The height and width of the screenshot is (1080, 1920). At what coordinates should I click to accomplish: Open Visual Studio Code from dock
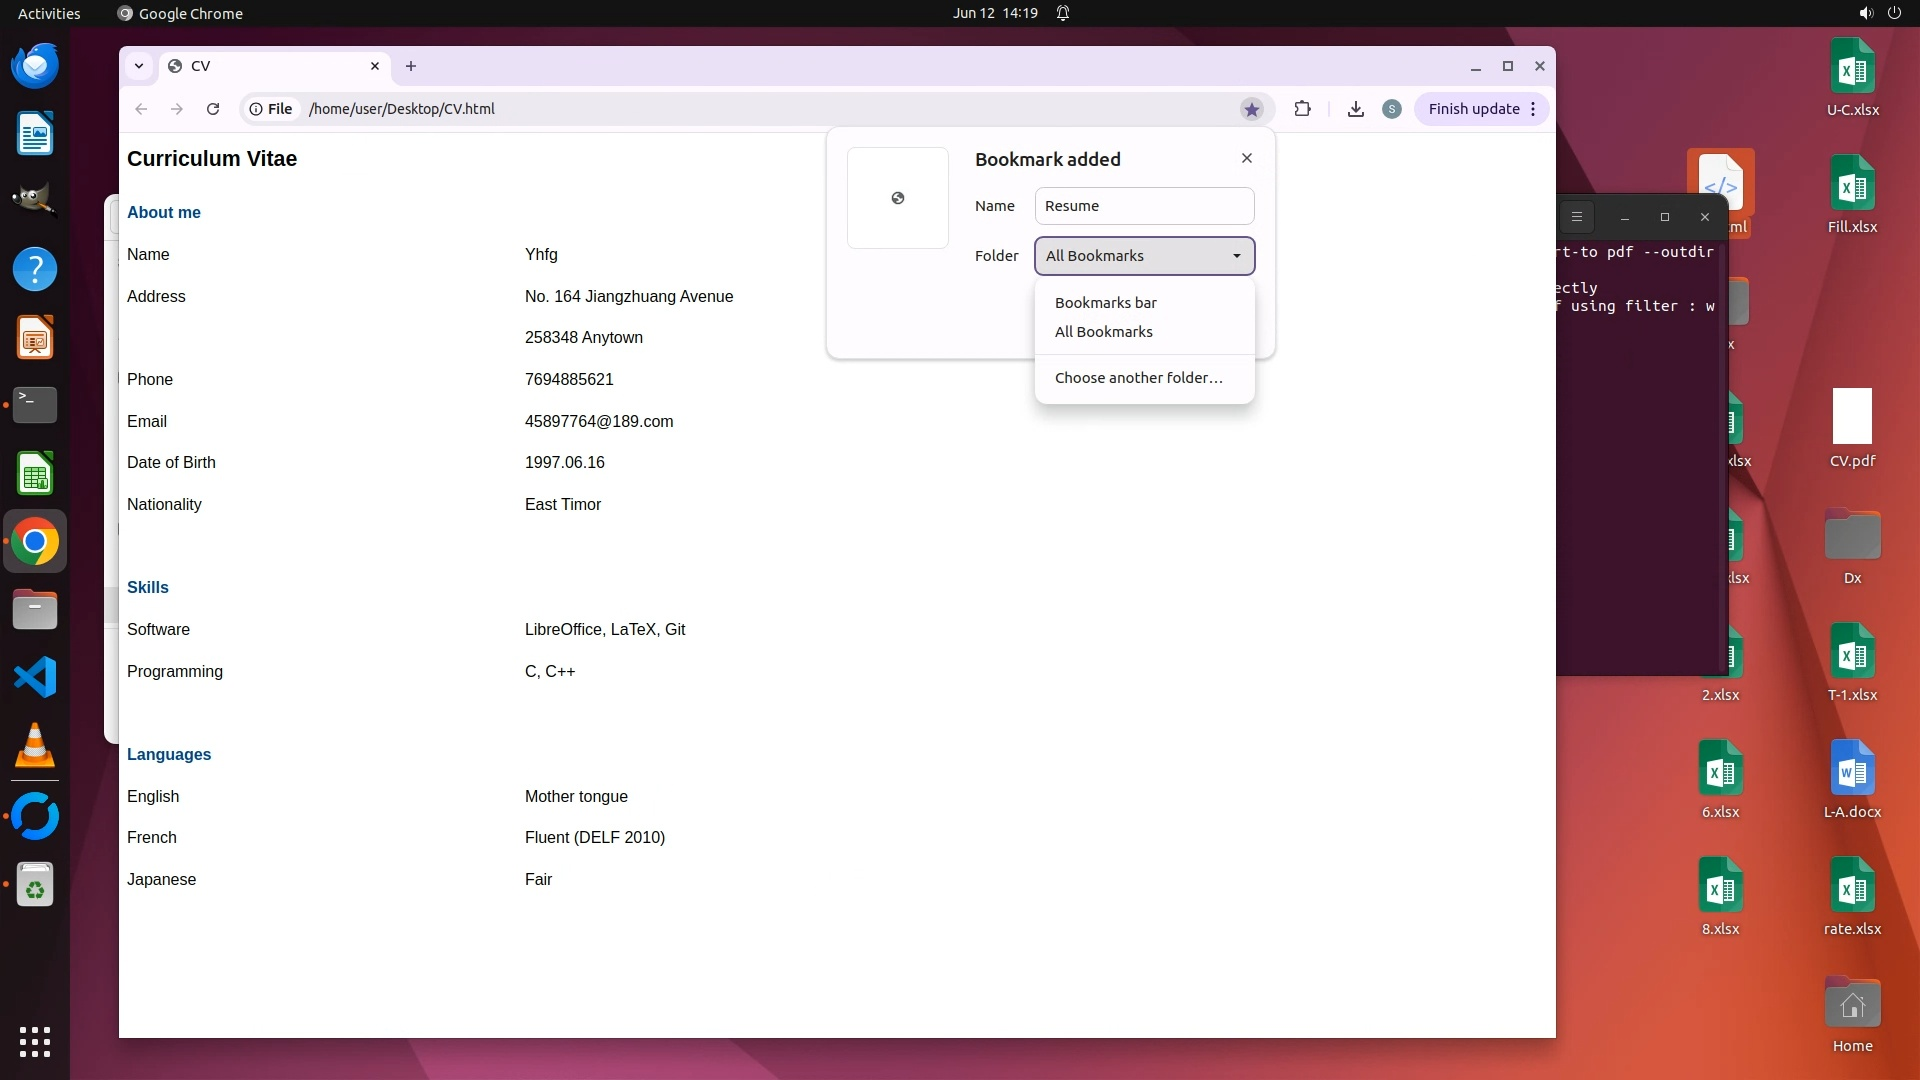point(35,678)
